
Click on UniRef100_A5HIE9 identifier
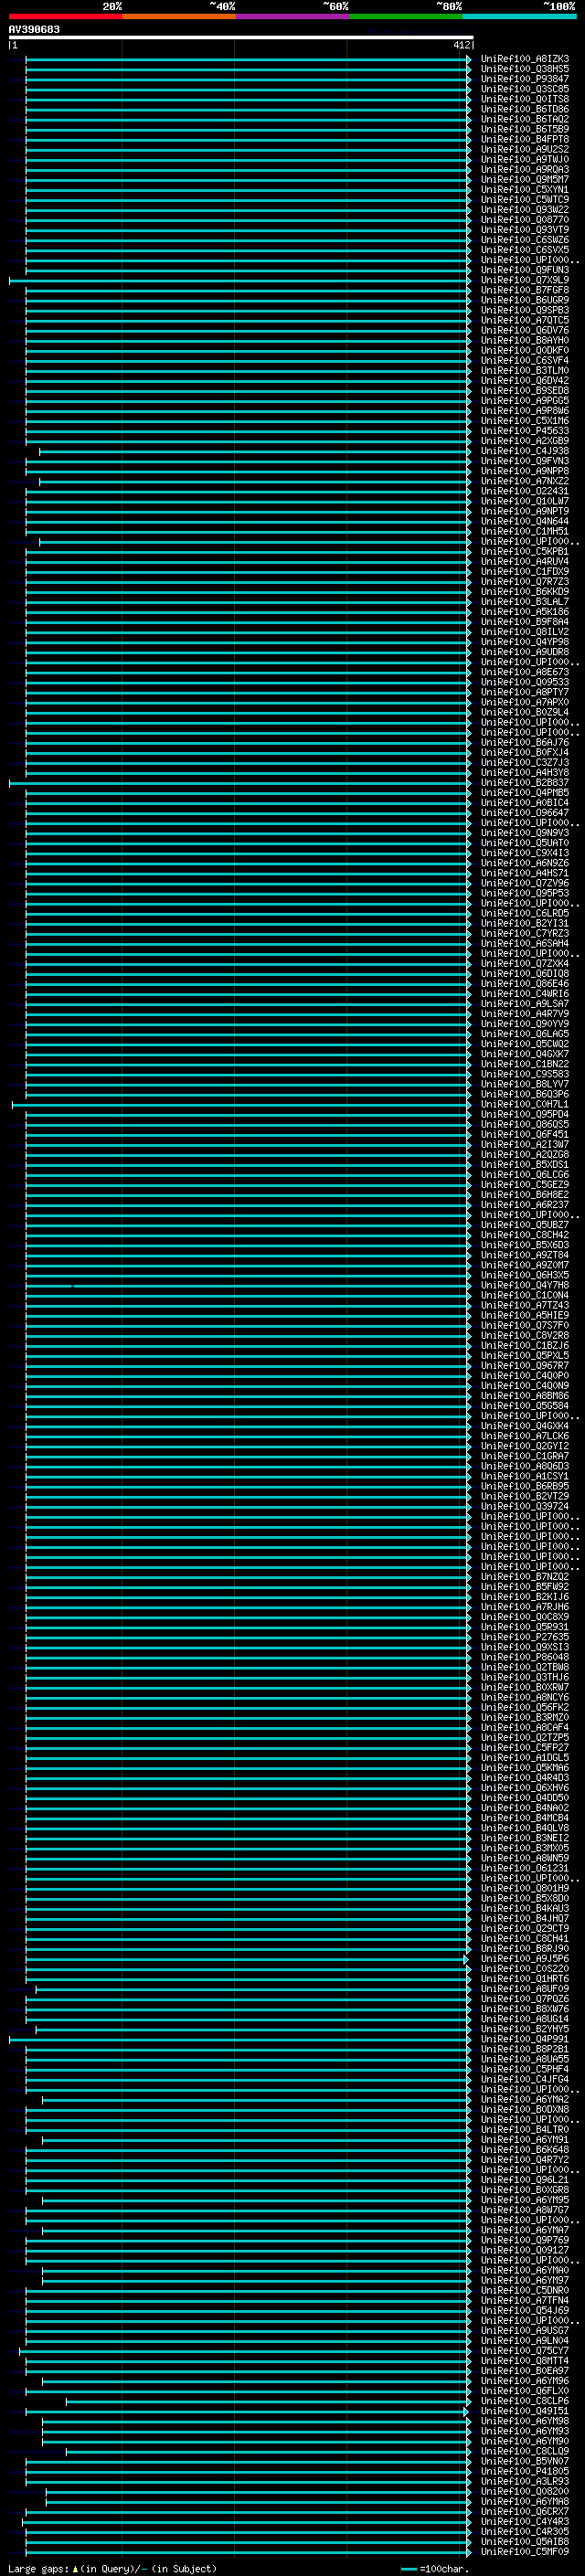coord(524,1316)
